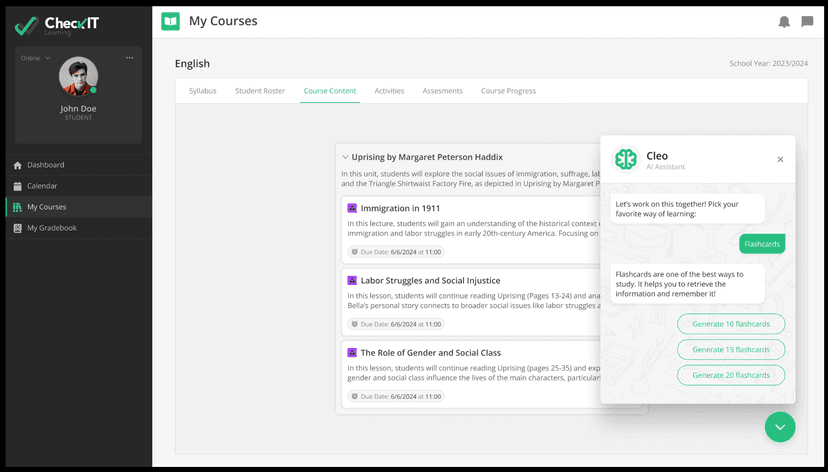Image resolution: width=828 pixels, height=472 pixels.
Task: Click the purple icon beside Immigration in 1911
Action: click(x=352, y=208)
